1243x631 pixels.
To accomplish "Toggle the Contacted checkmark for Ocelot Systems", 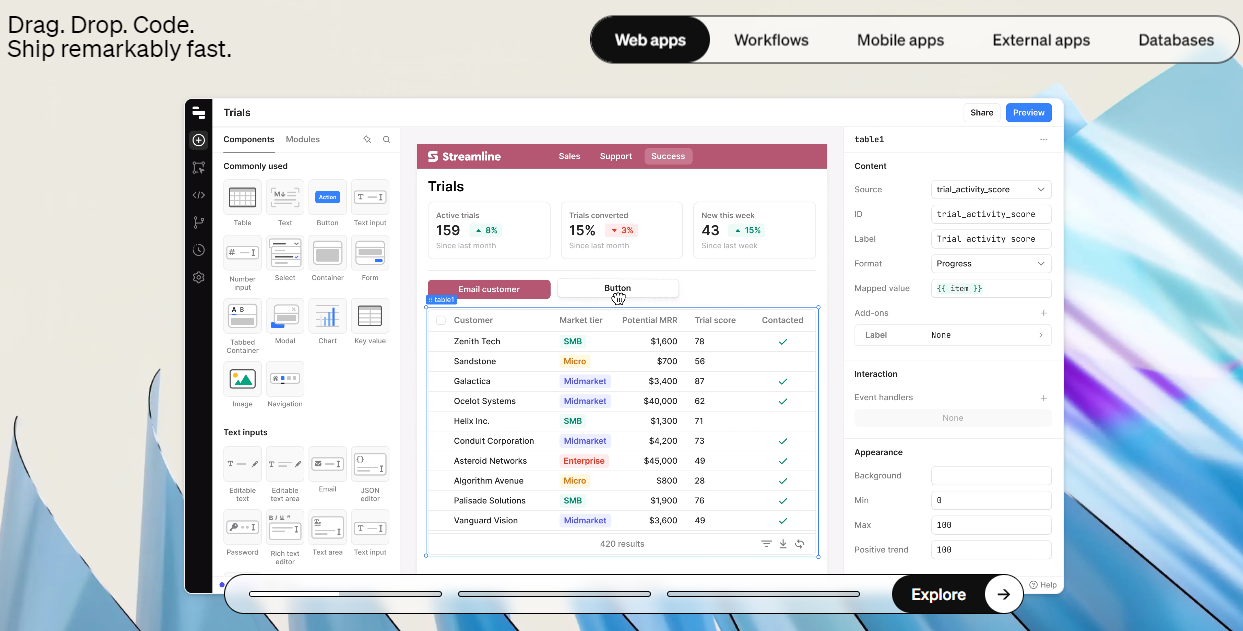I will (783, 401).
